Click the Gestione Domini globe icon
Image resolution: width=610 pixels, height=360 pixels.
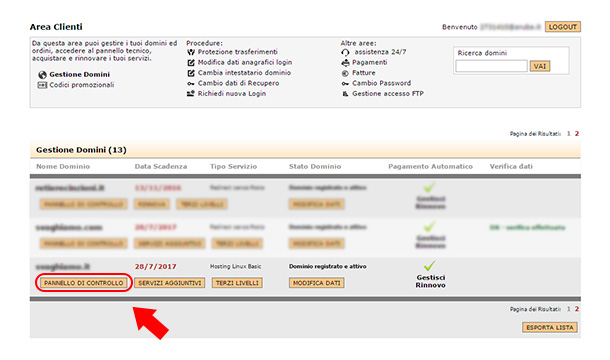[42, 75]
